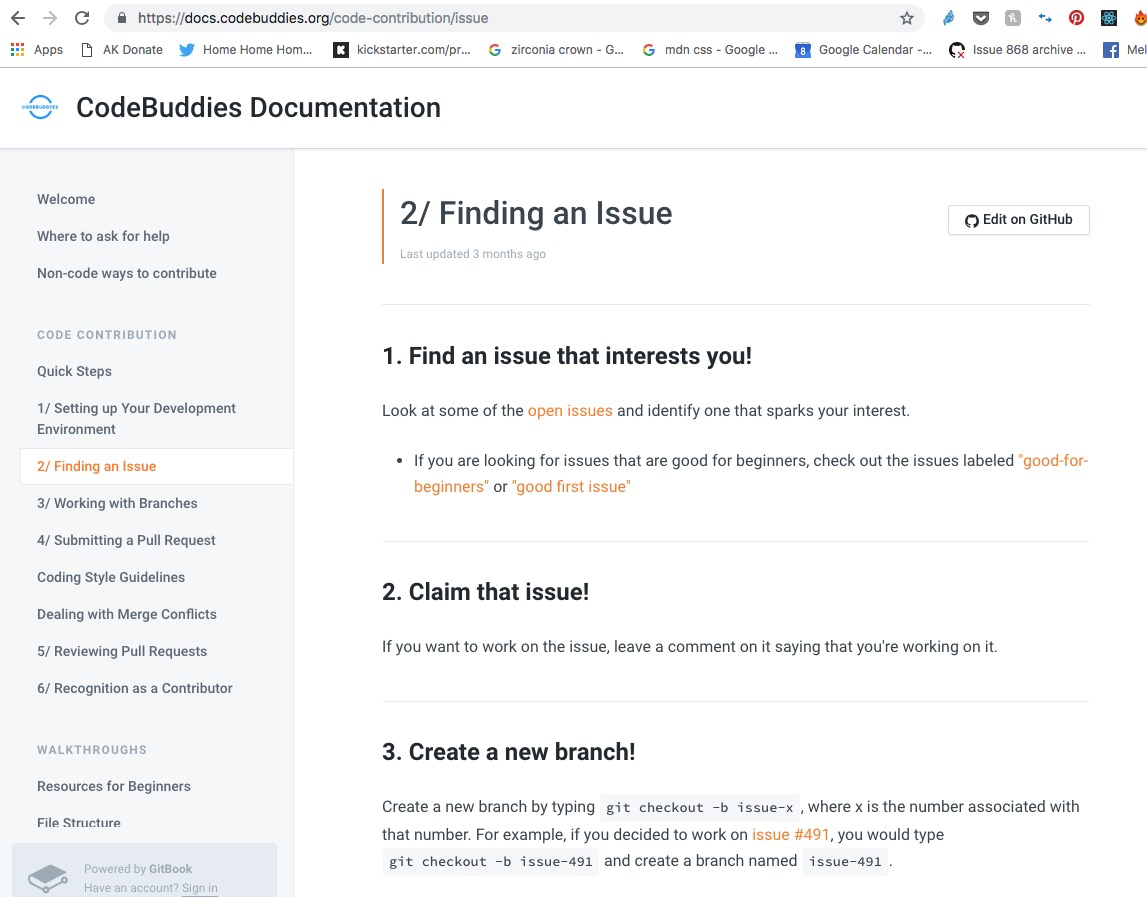
Task: Open the "open issues" link
Action: pyautogui.click(x=570, y=410)
